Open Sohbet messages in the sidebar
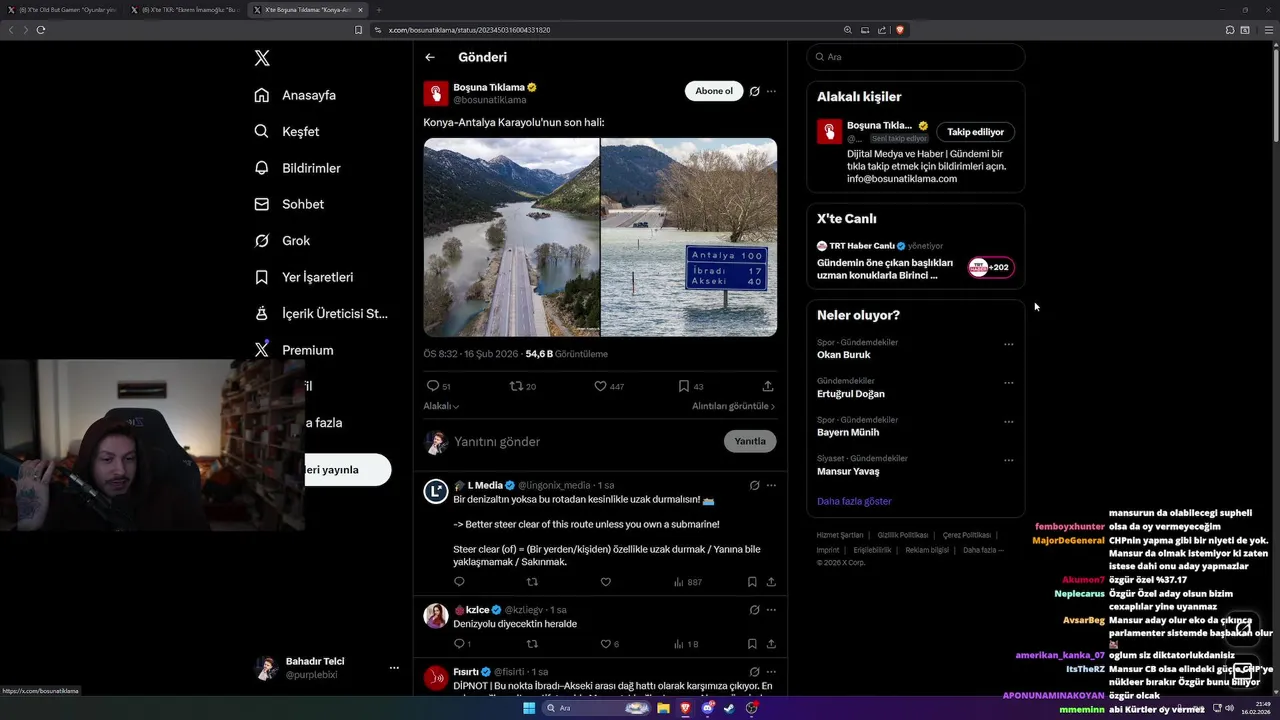The width and height of the screenshot is (1280, 720). [x=289, y=204]
